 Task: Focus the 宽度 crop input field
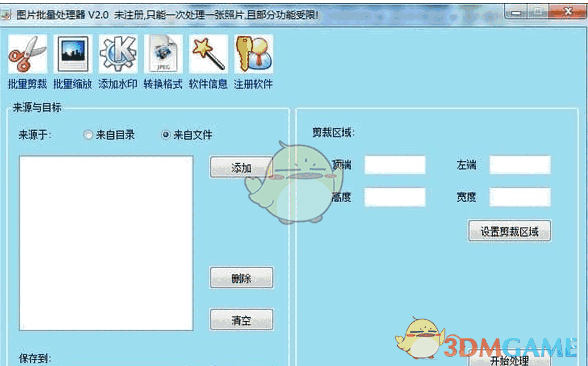click(x=520, y=197)
